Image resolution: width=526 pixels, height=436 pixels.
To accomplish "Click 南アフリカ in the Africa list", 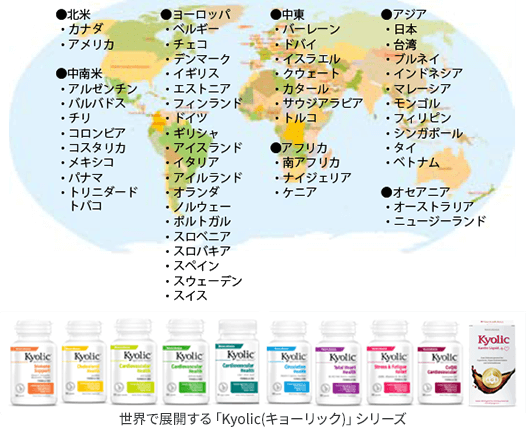I will tap(311, 162).
